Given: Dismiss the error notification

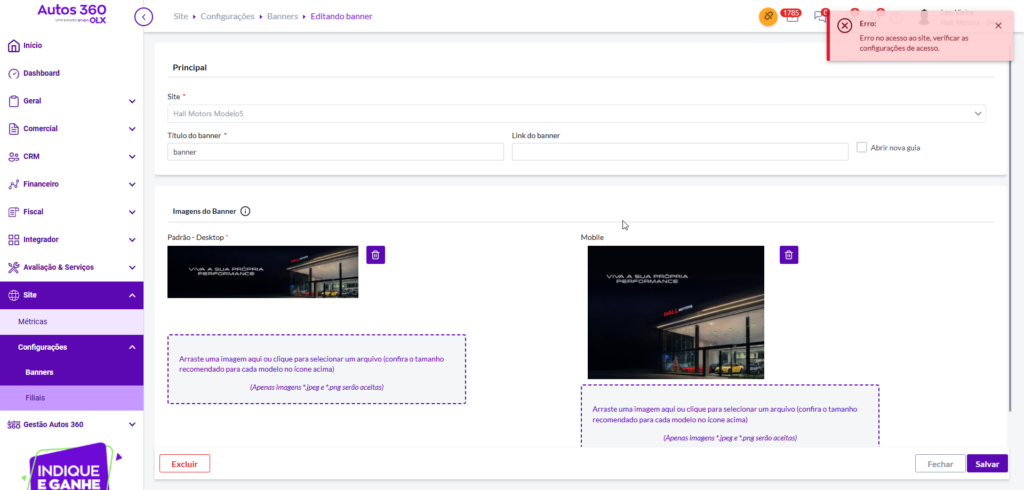Looking at the screenshot, I should (998, 26).
